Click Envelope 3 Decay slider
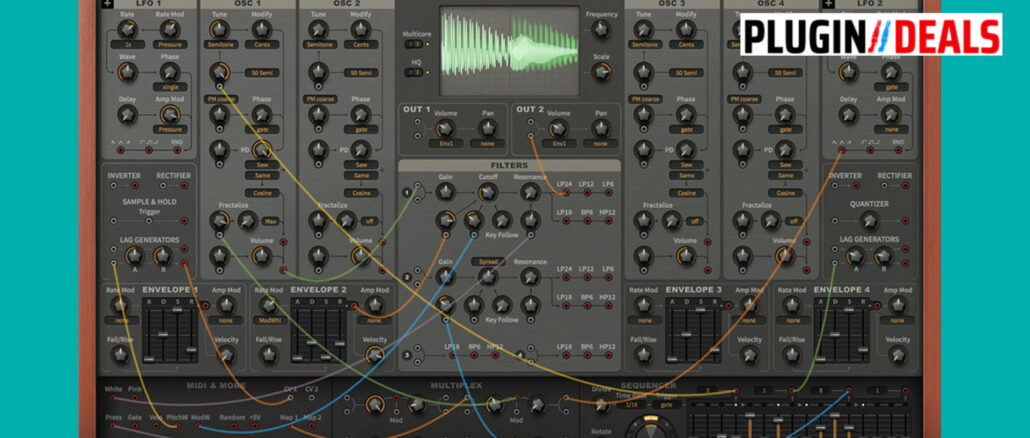Screen dimensions: 1030x438 point(686,335)
